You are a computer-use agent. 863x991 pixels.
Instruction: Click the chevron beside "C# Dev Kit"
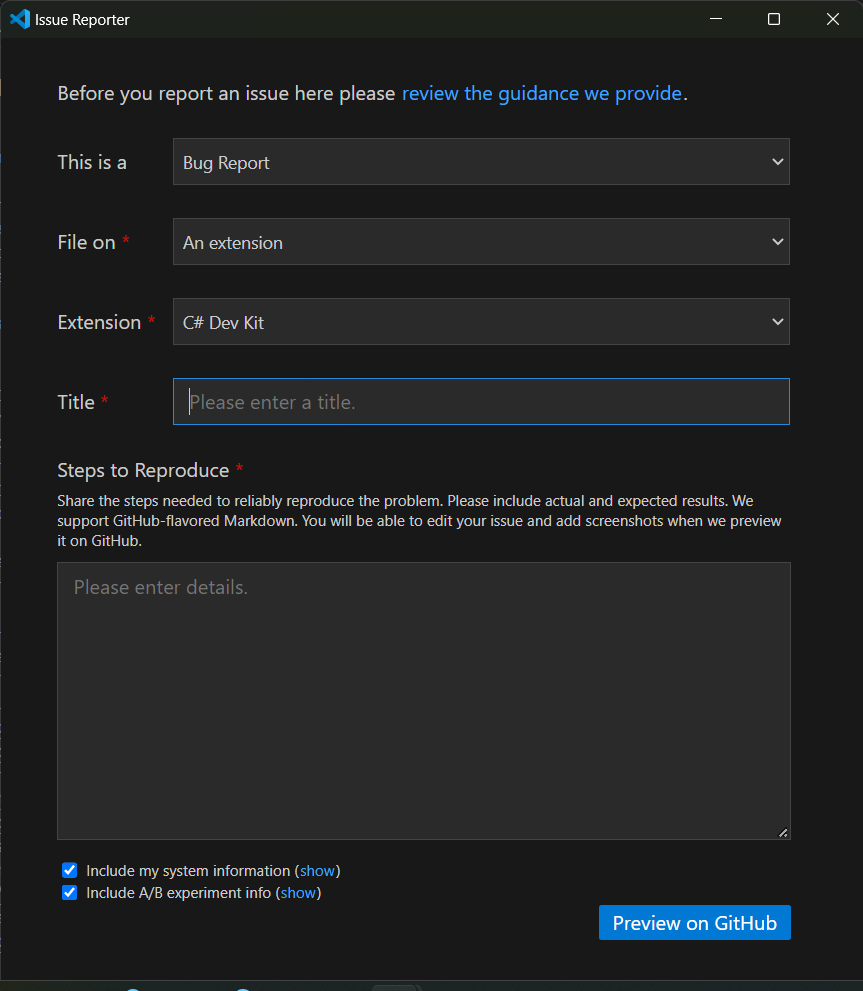(778, 321)
